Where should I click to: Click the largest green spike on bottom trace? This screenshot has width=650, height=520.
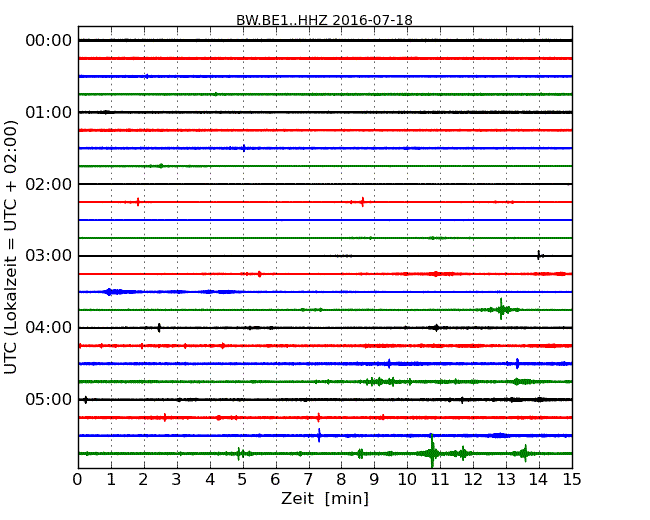[x=432, y=451]
